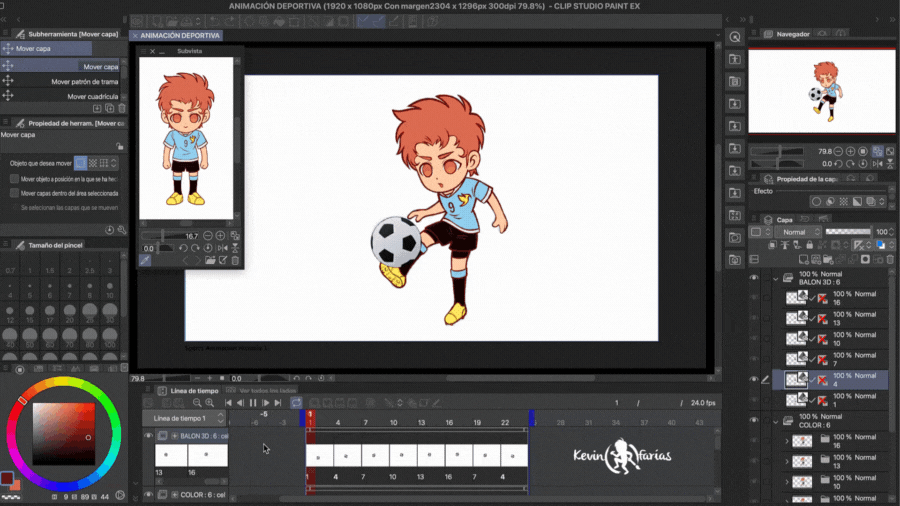Switch to the ANIMACIÓN DEPORTIVA canvas tab
The image size is (900, 506).
179,35
